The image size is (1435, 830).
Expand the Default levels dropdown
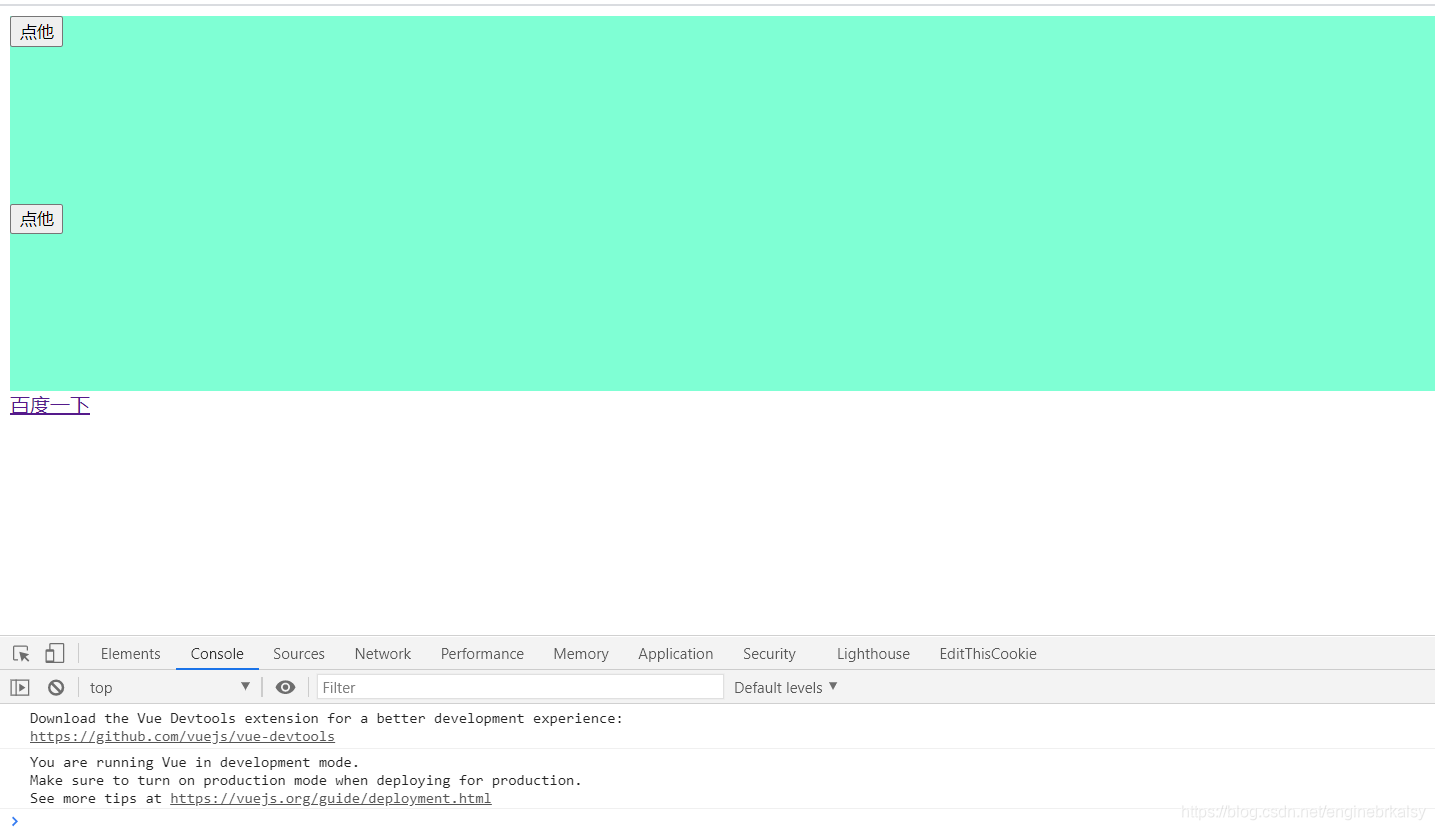[785, 687]
